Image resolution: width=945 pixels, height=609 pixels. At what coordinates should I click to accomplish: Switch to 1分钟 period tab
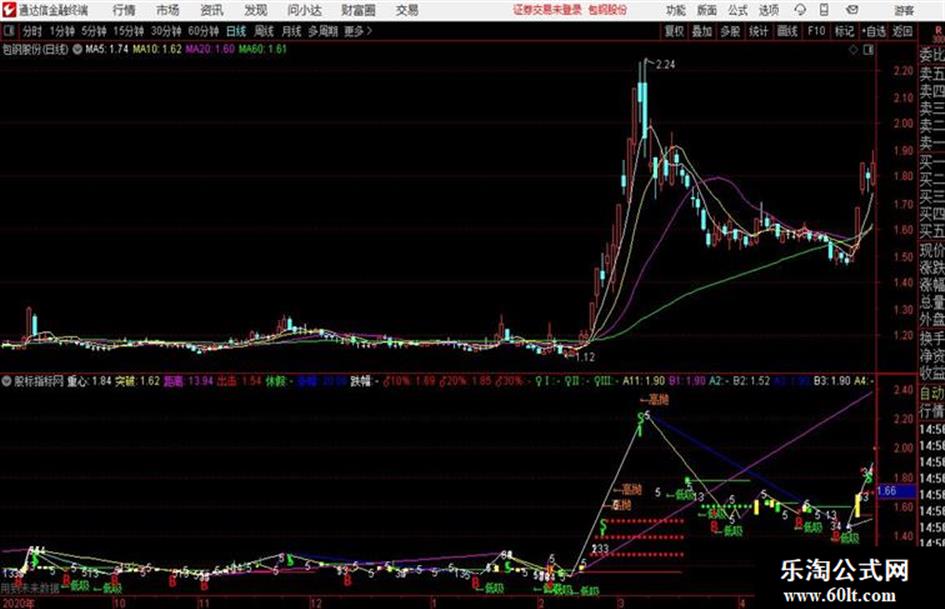[62, 31]
